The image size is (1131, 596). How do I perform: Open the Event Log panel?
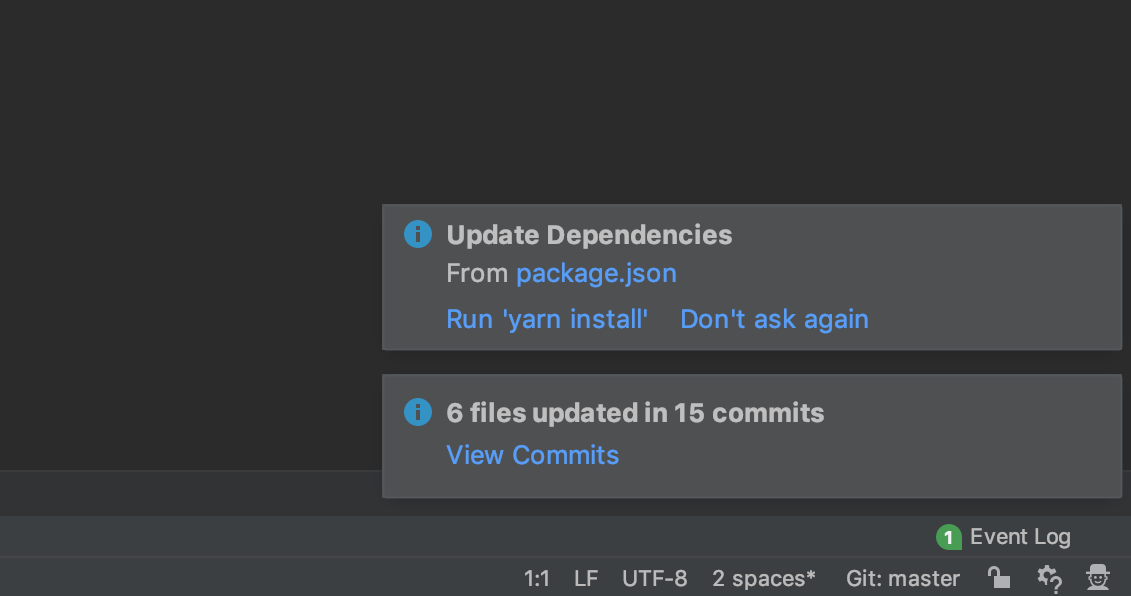1019,537
